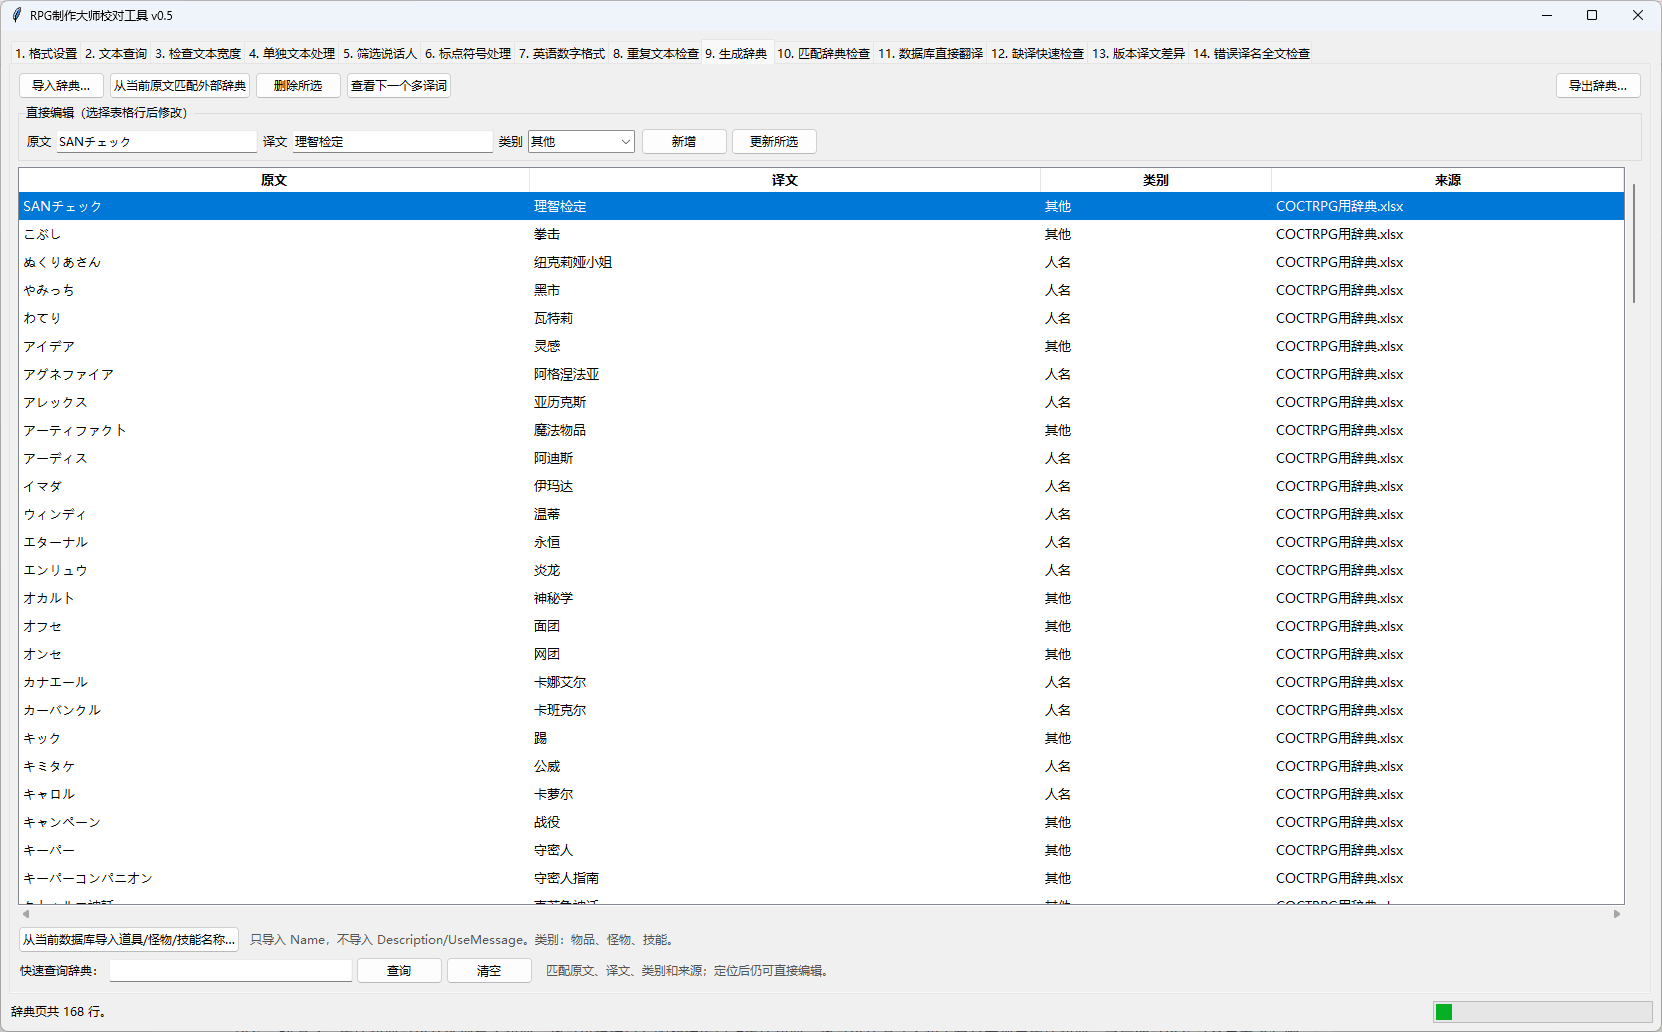Click the 导入辞典... button
Screen dimensions: 1662x1032
coord(61,86)
